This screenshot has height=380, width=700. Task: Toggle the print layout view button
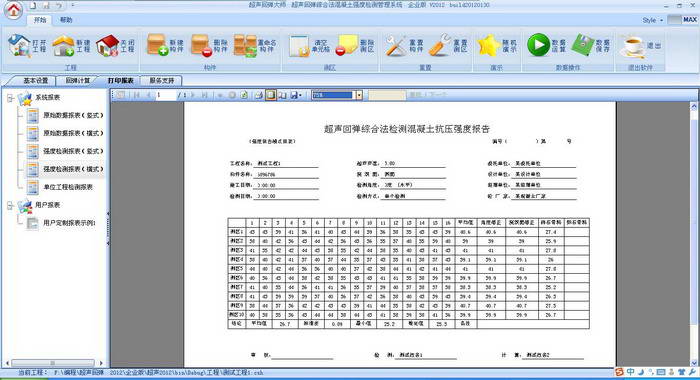tap(271, 95)
